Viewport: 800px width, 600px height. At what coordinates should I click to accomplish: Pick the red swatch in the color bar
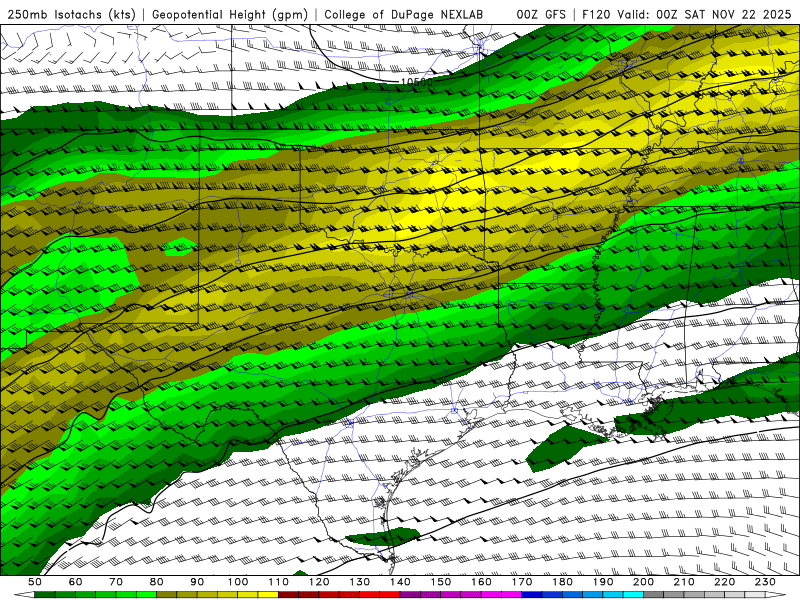pos(390,595)
